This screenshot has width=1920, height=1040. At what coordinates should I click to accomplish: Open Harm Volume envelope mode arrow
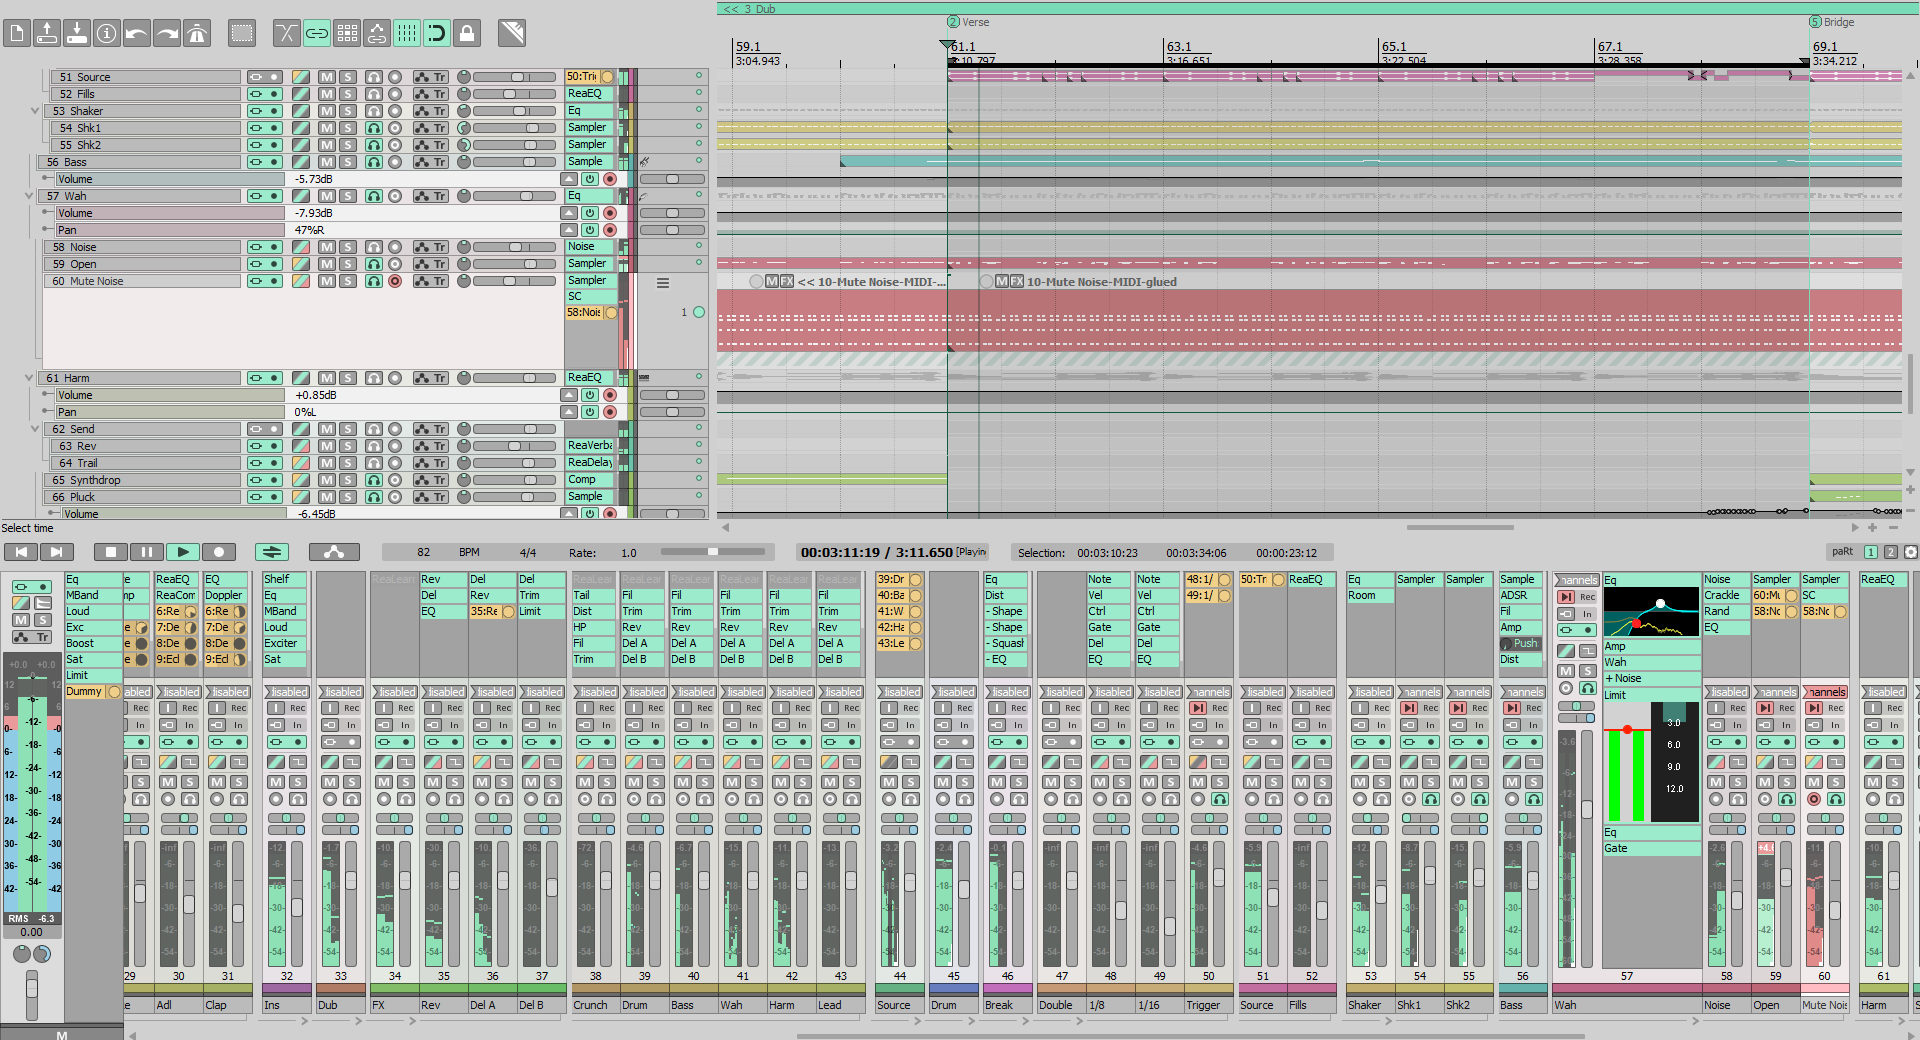[x=570, y=395]
